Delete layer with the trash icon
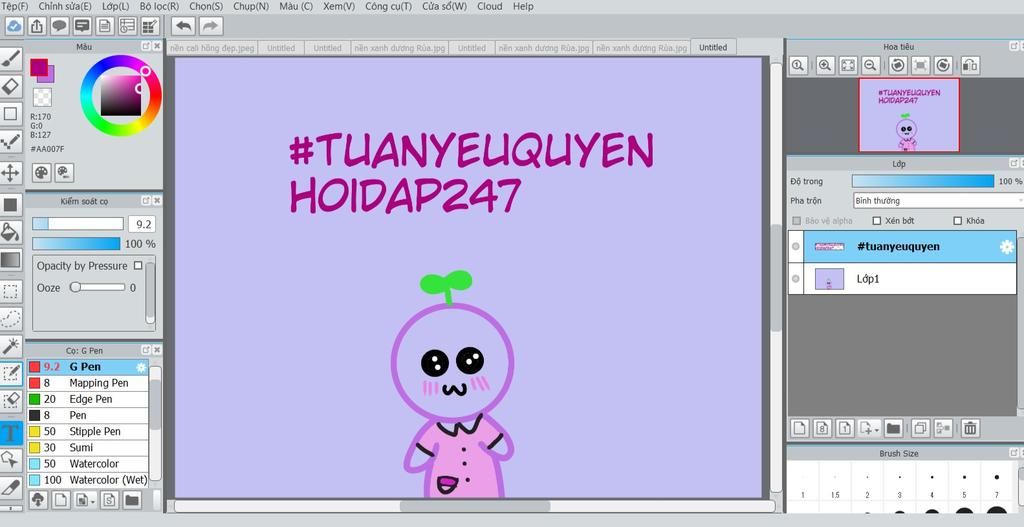This screenshot has height=527, width=1024. [970, 428]
